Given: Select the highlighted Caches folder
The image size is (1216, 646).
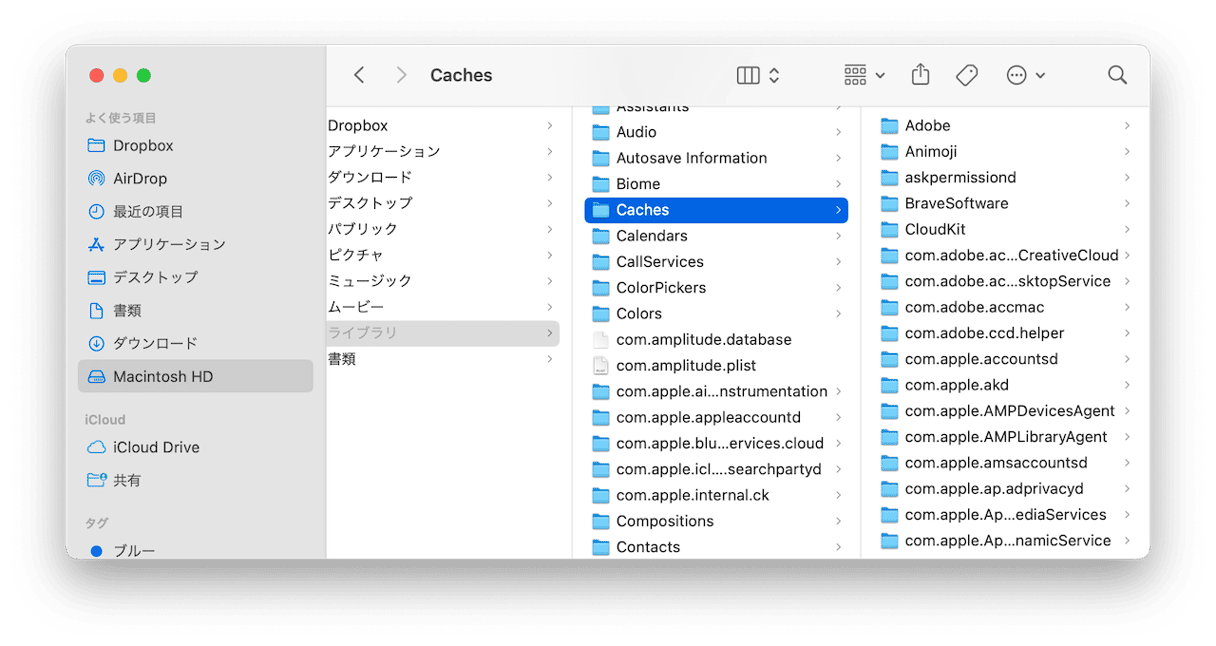Looking at the screenshot, I should (x=716, y=210).
